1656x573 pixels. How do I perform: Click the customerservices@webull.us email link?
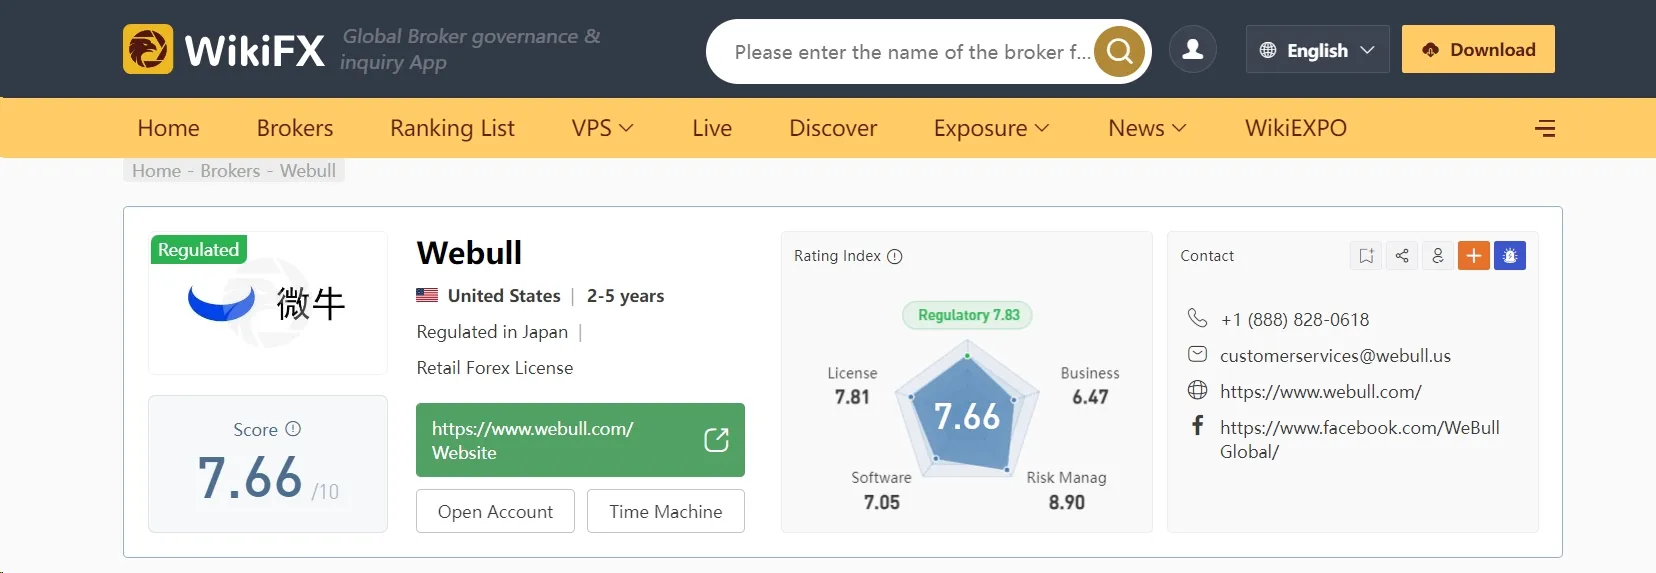coord(1335,355)
